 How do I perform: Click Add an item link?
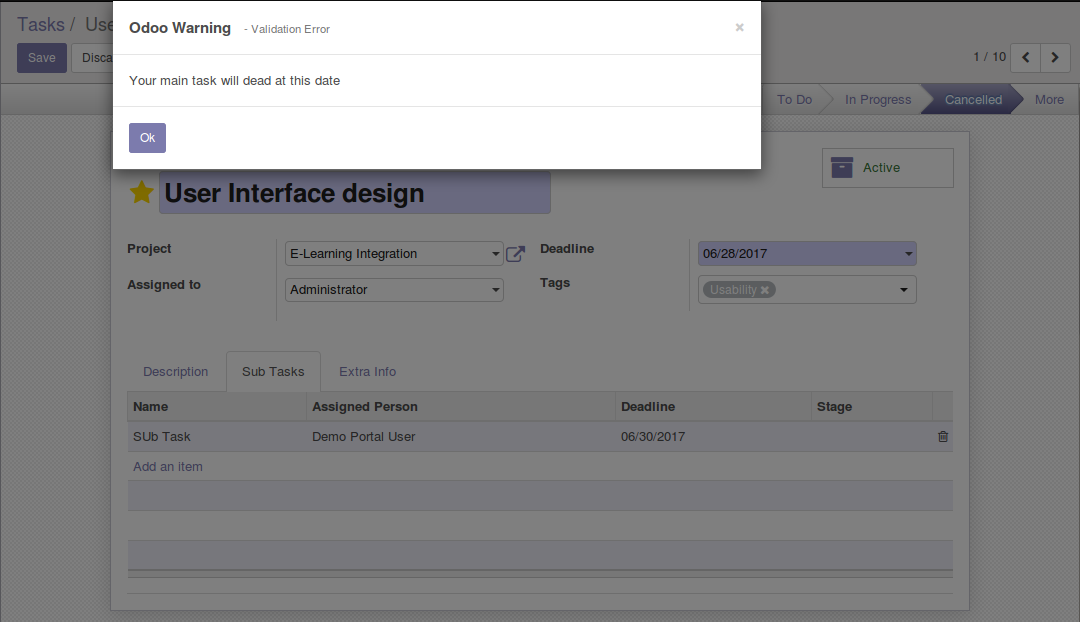pos(168,467)
